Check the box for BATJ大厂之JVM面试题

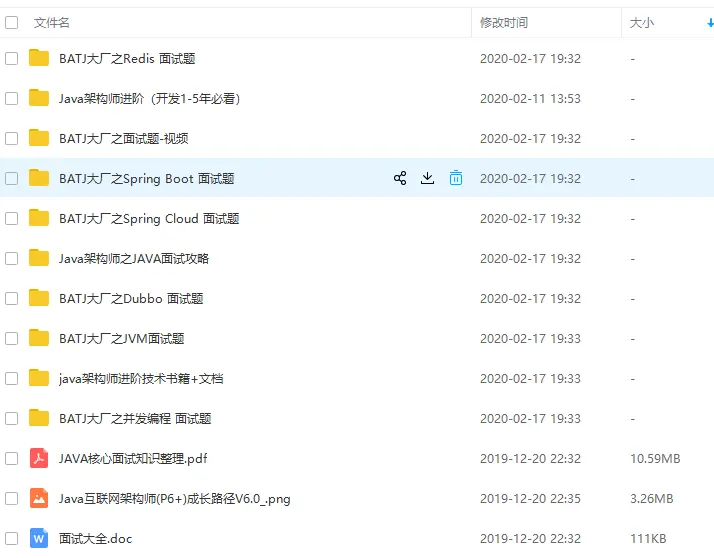point(11,338)
